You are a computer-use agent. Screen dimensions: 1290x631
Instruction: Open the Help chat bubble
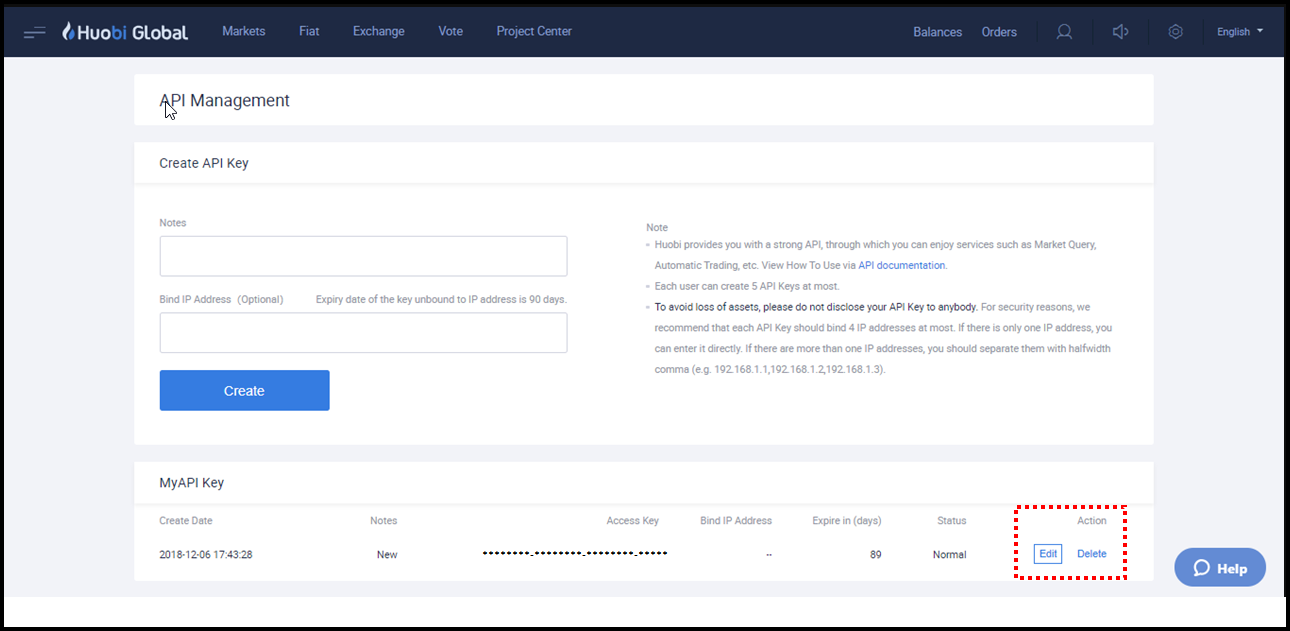[x=1219, y=568]
